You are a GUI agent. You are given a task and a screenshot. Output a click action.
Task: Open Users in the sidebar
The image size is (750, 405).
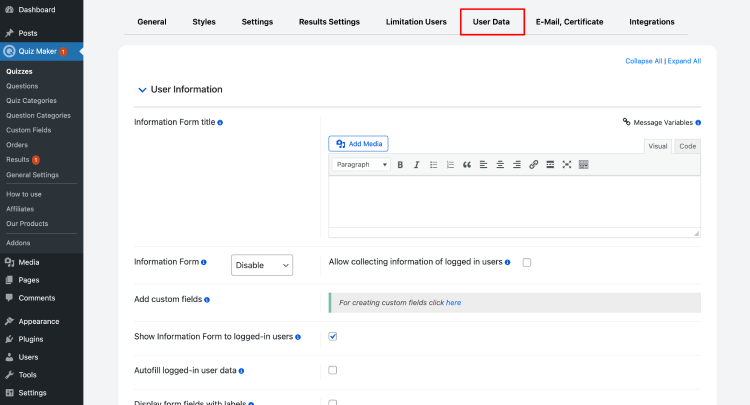28,357
